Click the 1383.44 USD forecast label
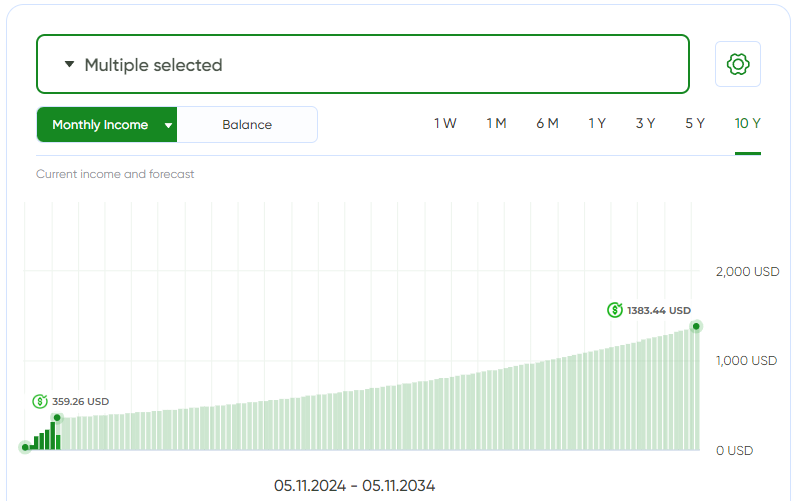This screenshot has height=501, width=797. coord(659,310)
